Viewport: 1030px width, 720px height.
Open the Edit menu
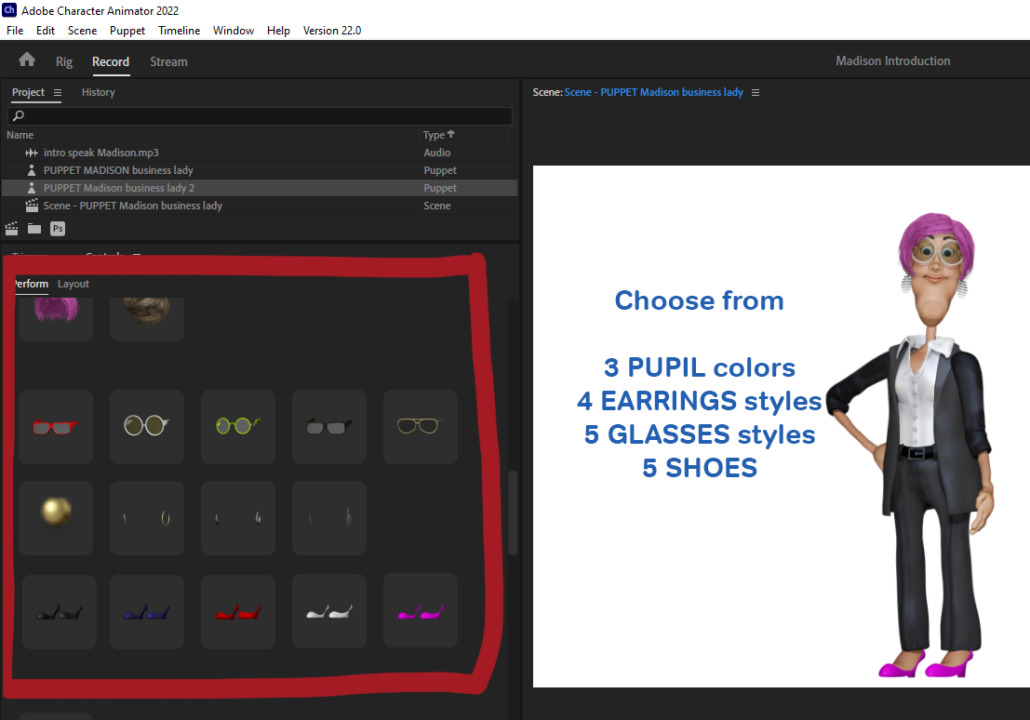(x=45, y=30)
